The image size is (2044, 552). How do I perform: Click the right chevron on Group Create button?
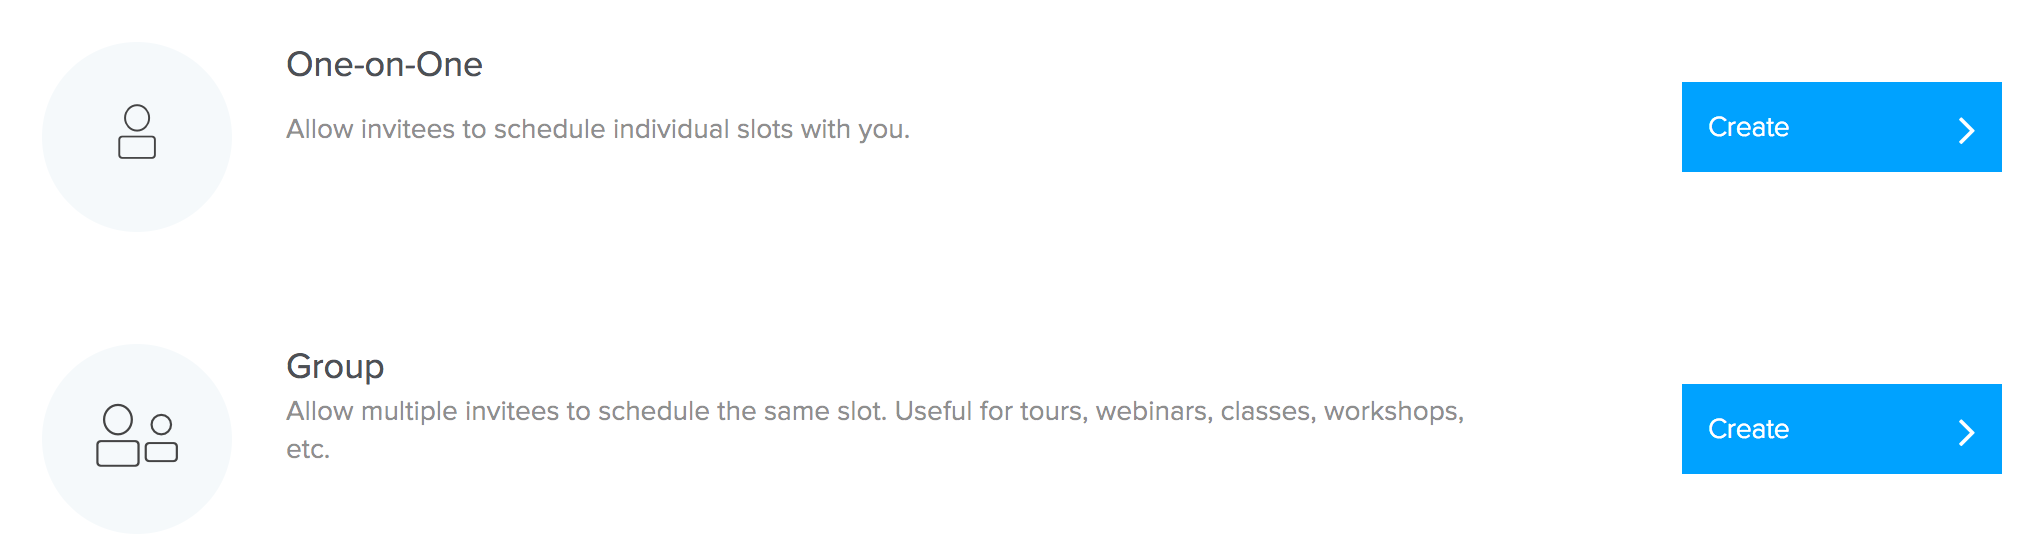[x=1966, y=432]
